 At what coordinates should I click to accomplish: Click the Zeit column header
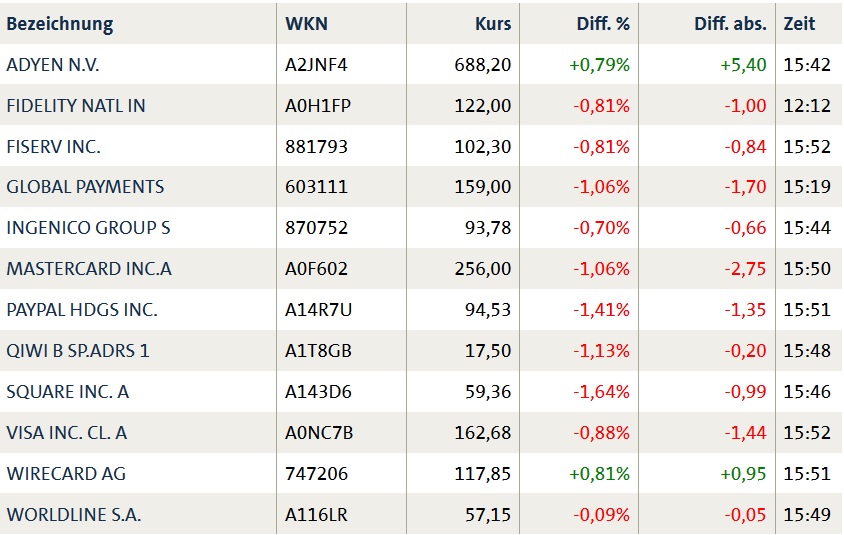[x=799, y=24]
